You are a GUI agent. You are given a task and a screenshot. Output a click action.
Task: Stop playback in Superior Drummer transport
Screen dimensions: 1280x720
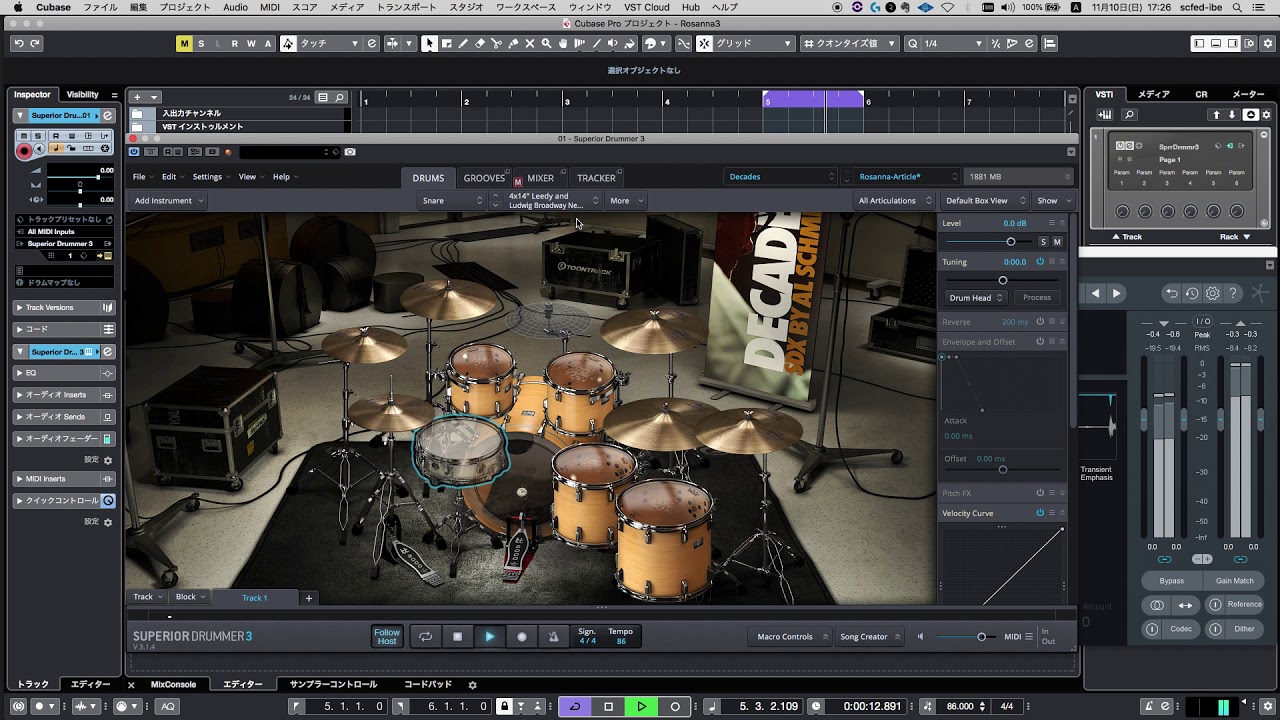pyautogui.click(x=457, y=636)
